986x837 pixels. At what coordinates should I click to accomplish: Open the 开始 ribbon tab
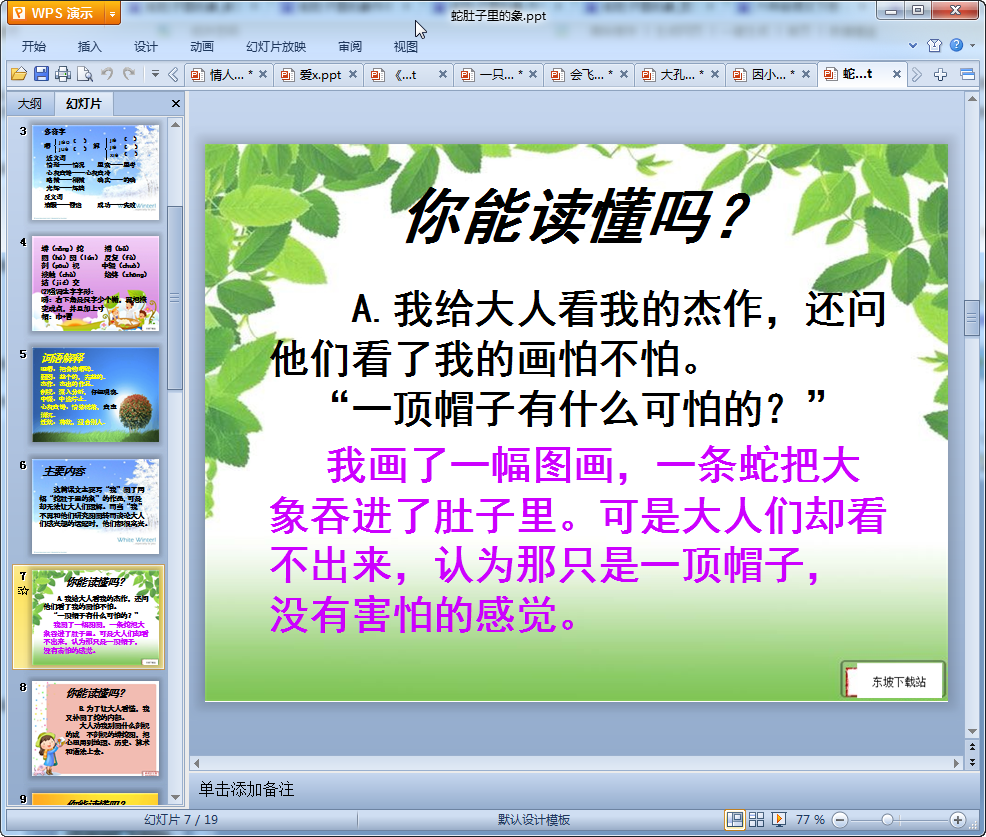(x=33, y=47)
